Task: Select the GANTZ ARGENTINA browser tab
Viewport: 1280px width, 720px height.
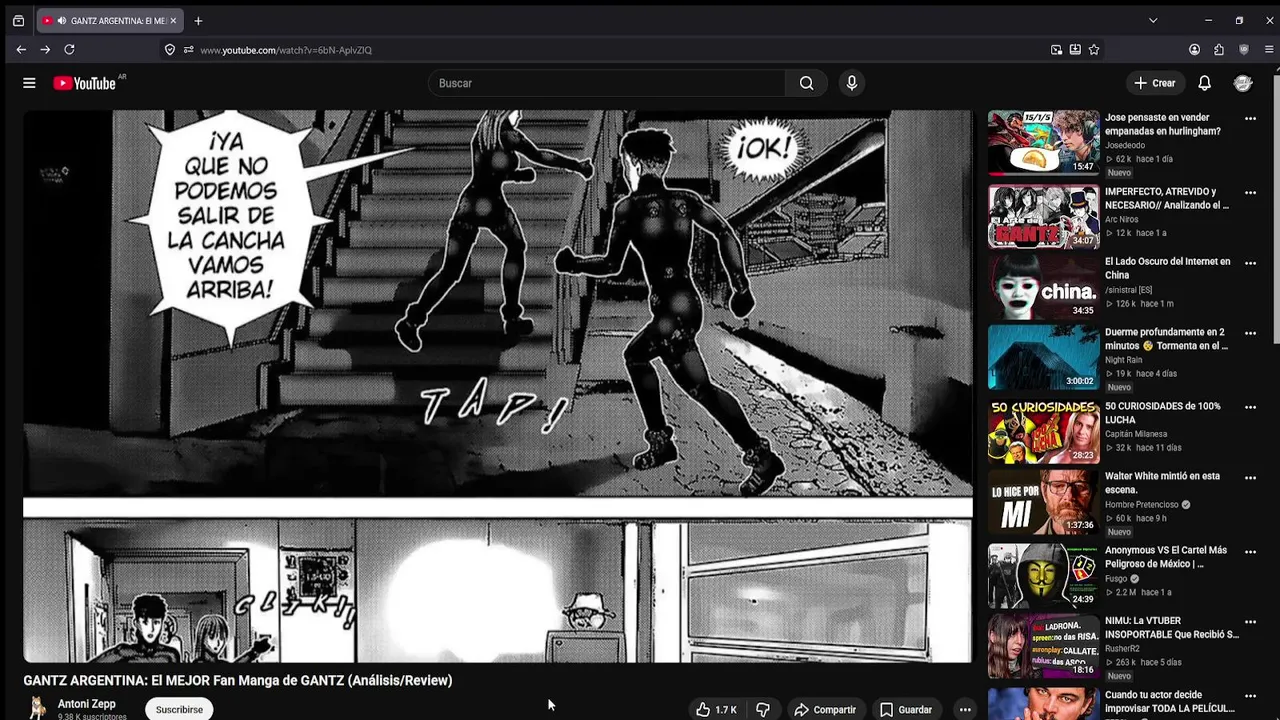Action: pyautogui.click(x=110, y=20)
